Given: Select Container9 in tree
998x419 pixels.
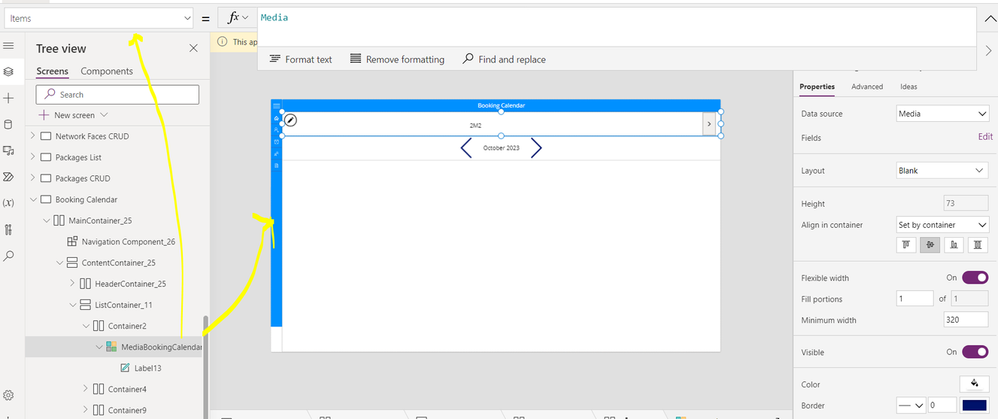Looking at the screenshot, I should [x=127, y=410].
